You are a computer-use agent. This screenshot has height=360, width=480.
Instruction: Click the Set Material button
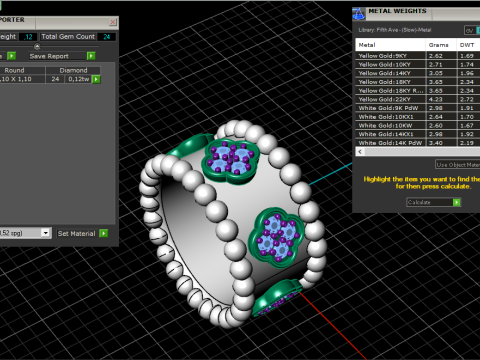77,233
